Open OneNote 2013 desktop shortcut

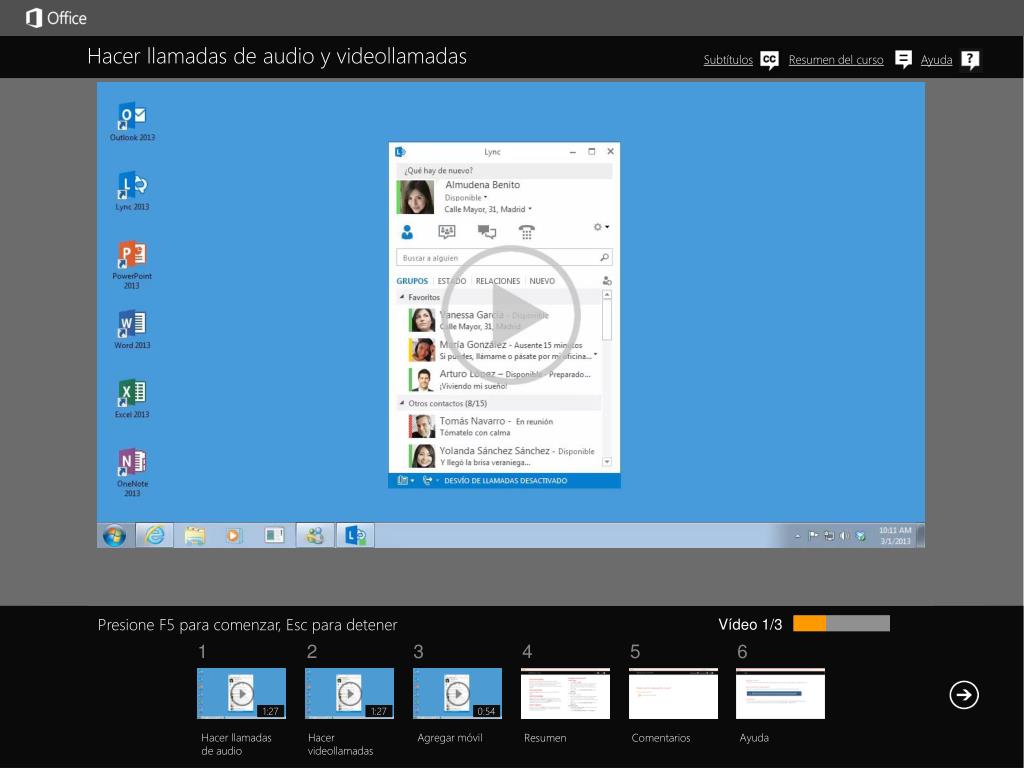pyautogui.click(x=132, y=472)
